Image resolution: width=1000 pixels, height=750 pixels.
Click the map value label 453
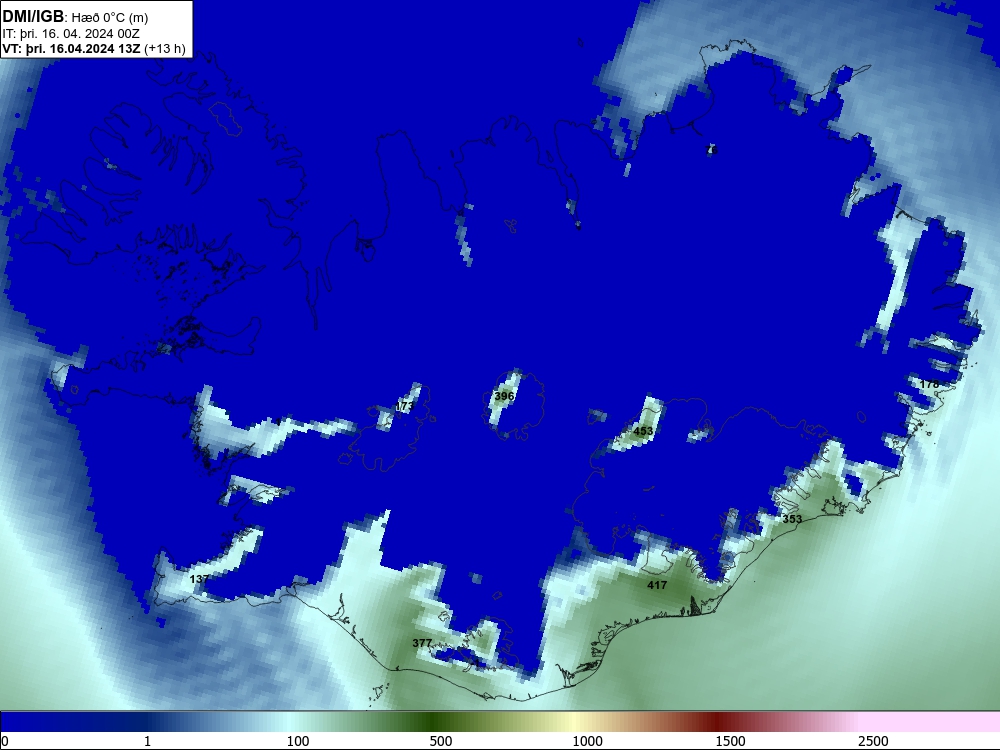(643, 431)
